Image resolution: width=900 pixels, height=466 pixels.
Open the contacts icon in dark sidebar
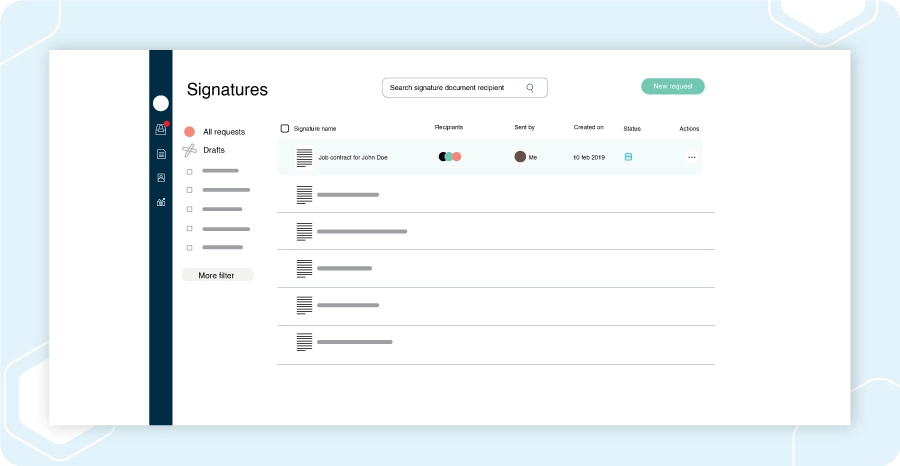click(161, 178)
